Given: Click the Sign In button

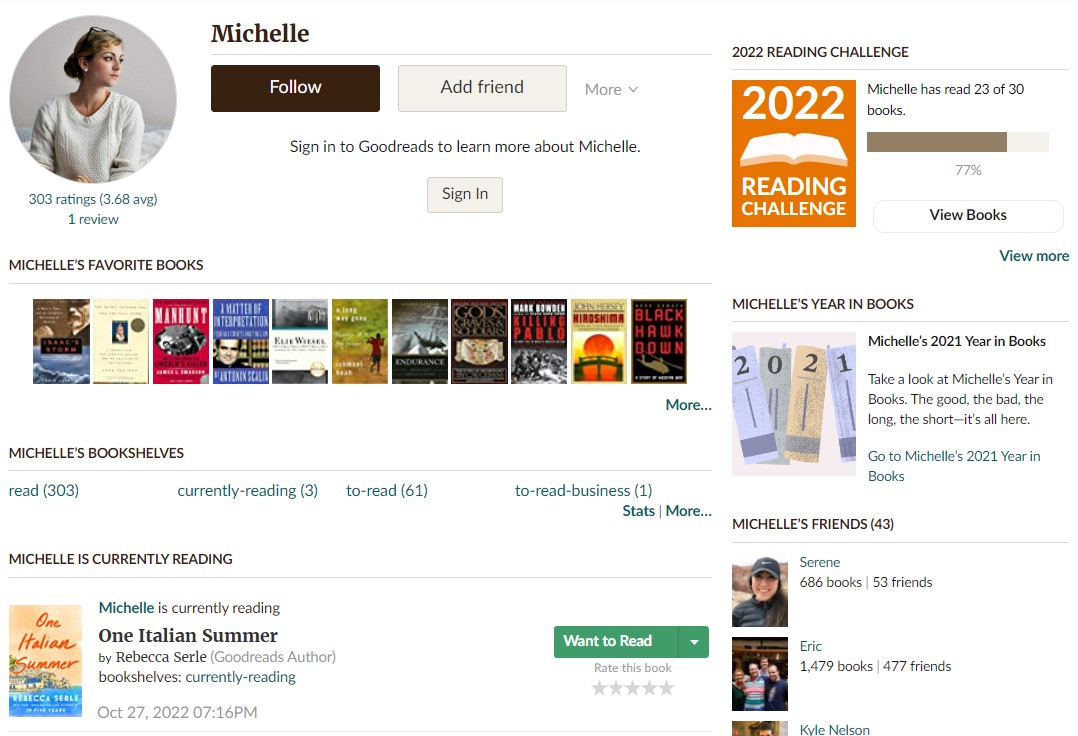Looking at the screenshot, I should 465,194.
